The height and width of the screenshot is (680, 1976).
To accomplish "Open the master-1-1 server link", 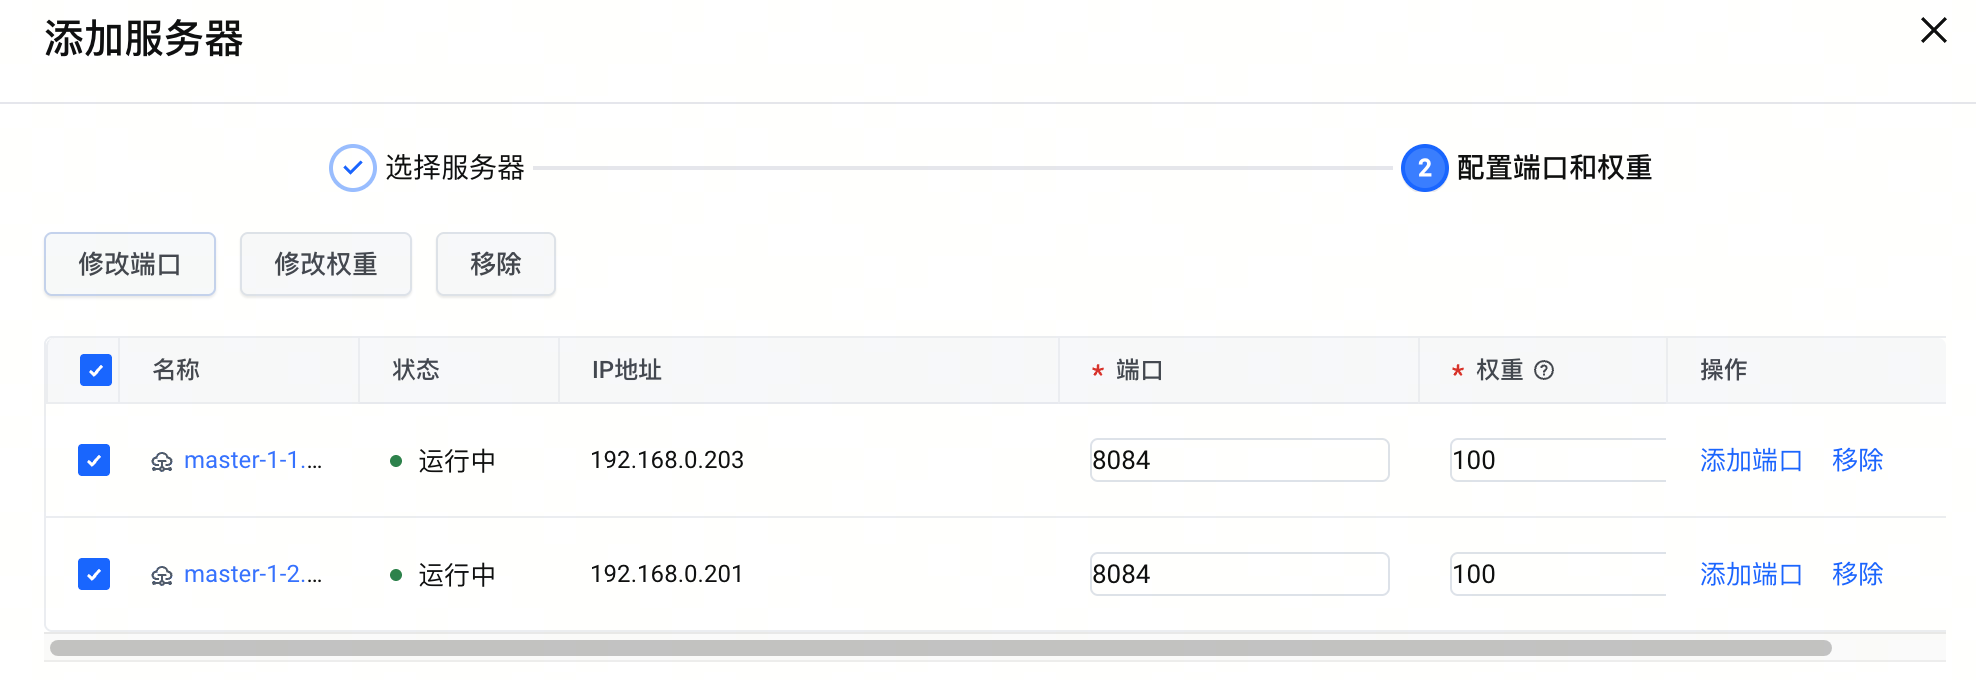I will click(x=252, y=460).
